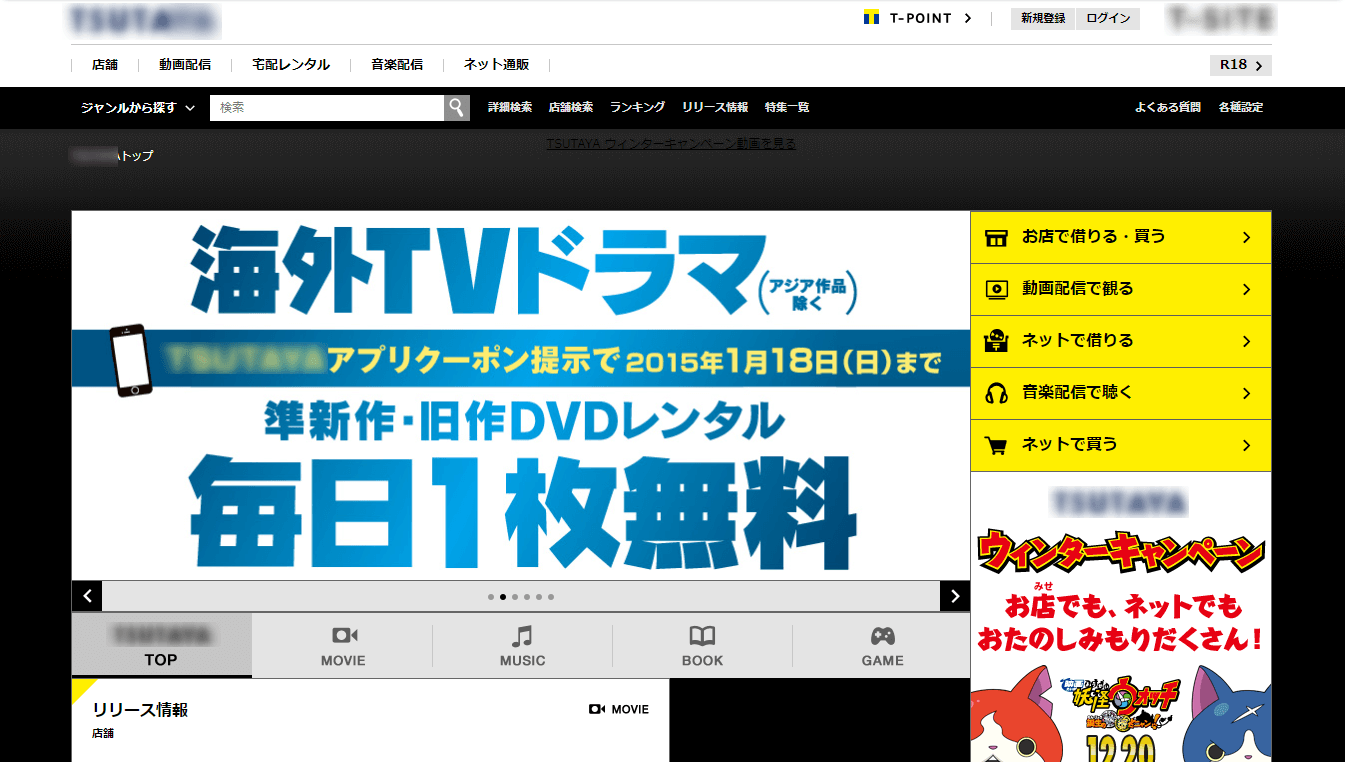The image size is (1345, 762).
Task: Go to next banner slide arrow
Action: (x=955, y=596)
